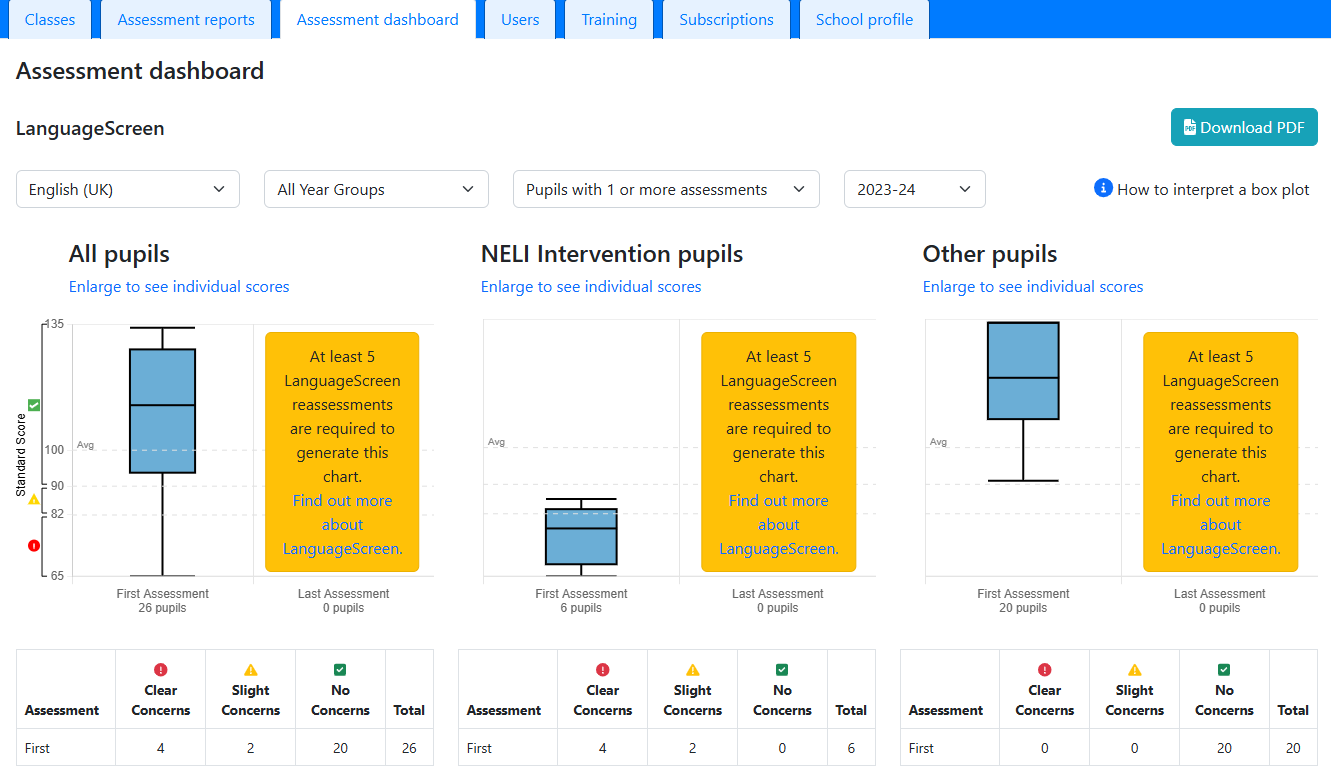Viewport: 1331px width, 781px height.
Task: Open the 2023-24 academic year dropdown
Action: (915, 189)
